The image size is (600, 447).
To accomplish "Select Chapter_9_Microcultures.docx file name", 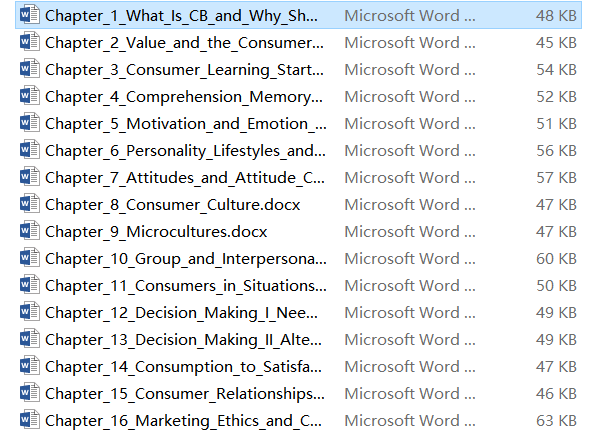I will tap(156, 232).
